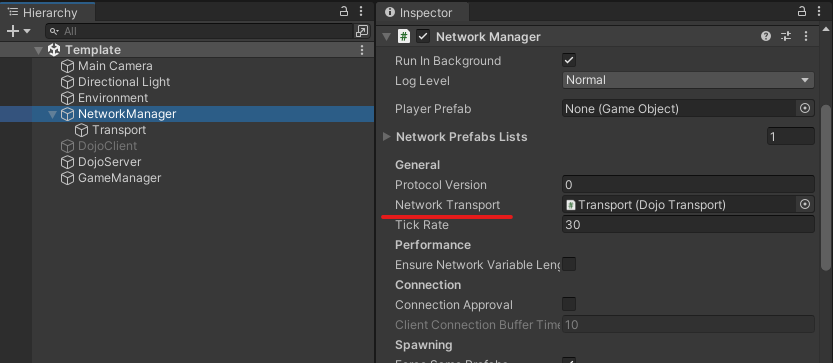Image resolution: width=833 pixels, height=363 pixels.
Task: Select the disabled DojoClient object
Action: point(107,146)
